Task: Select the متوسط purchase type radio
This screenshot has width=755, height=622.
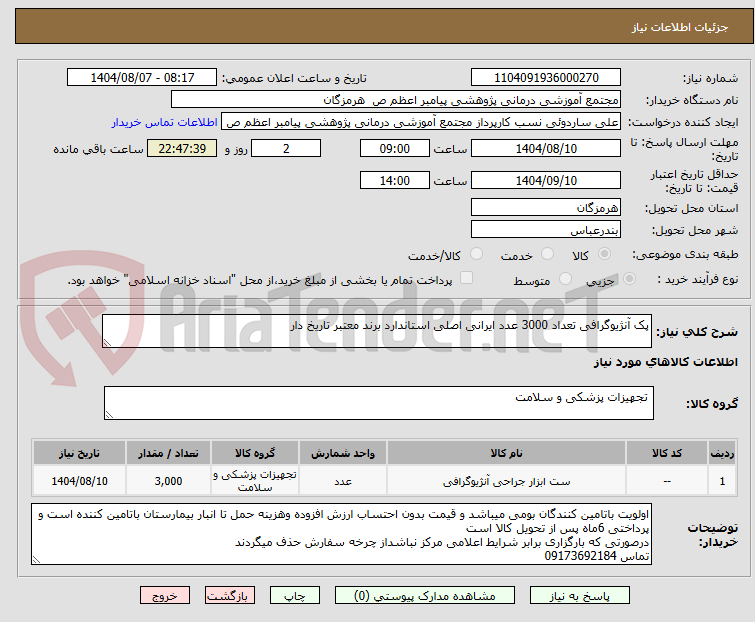Action: pyautogui.click(x=565, y=279)
